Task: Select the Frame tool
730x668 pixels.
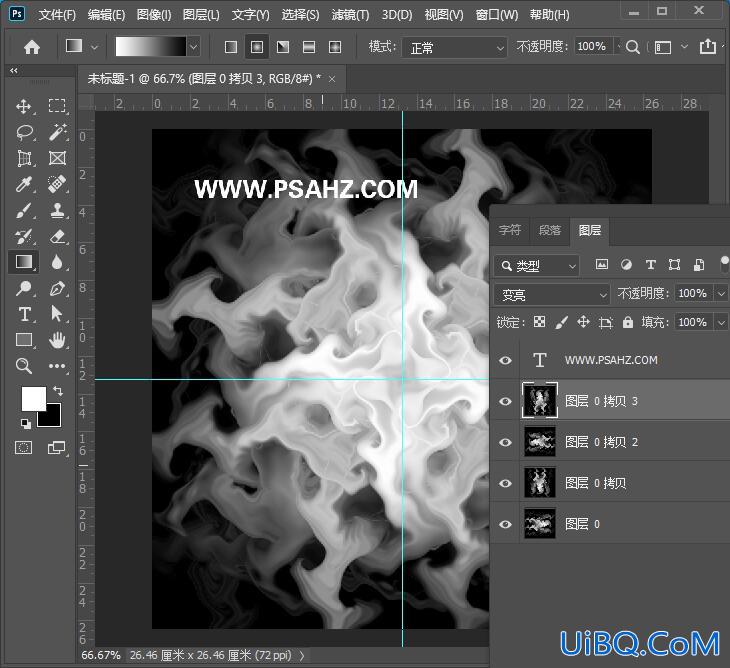Action: (57, 158)
